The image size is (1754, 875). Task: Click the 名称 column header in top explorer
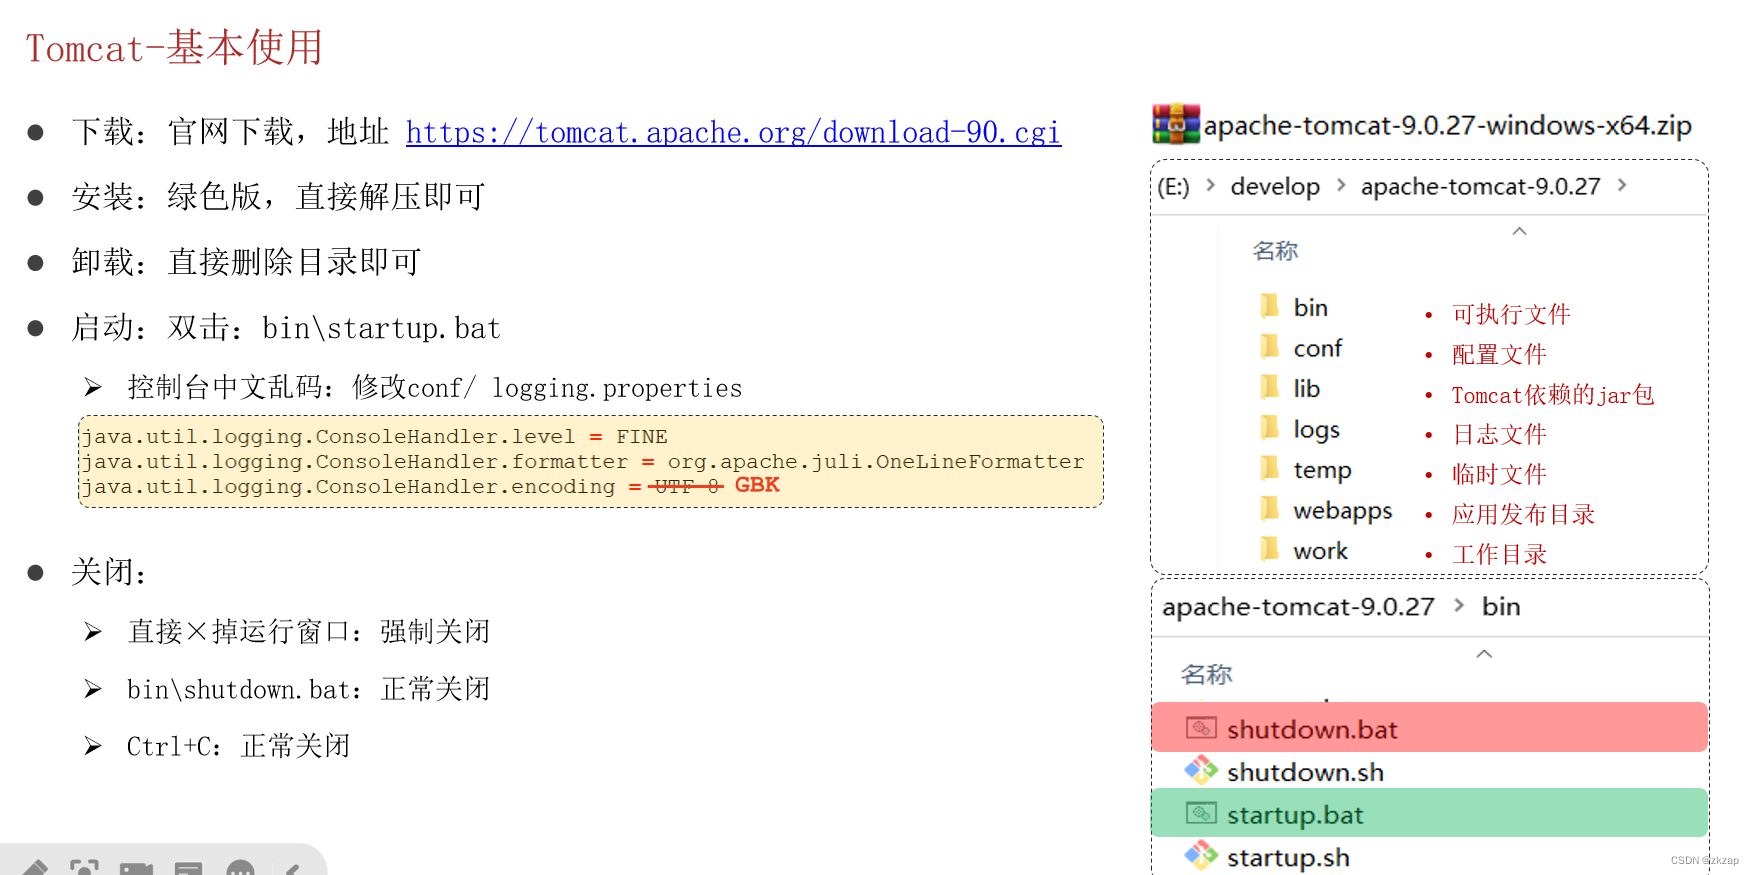click(1275, 251)
